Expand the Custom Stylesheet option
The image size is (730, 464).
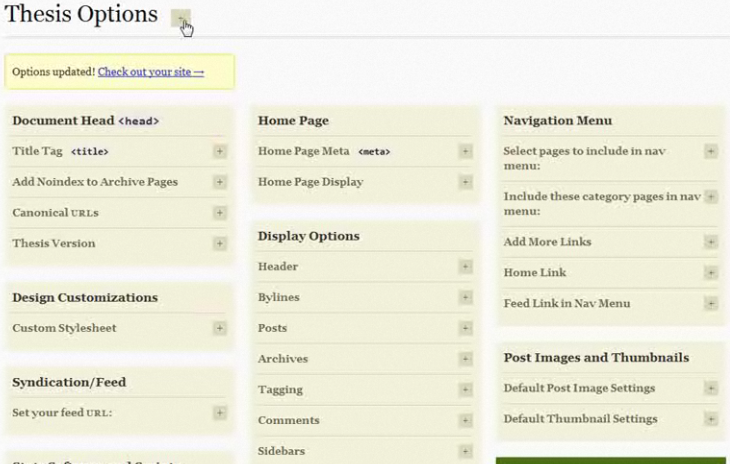point(220,328)
